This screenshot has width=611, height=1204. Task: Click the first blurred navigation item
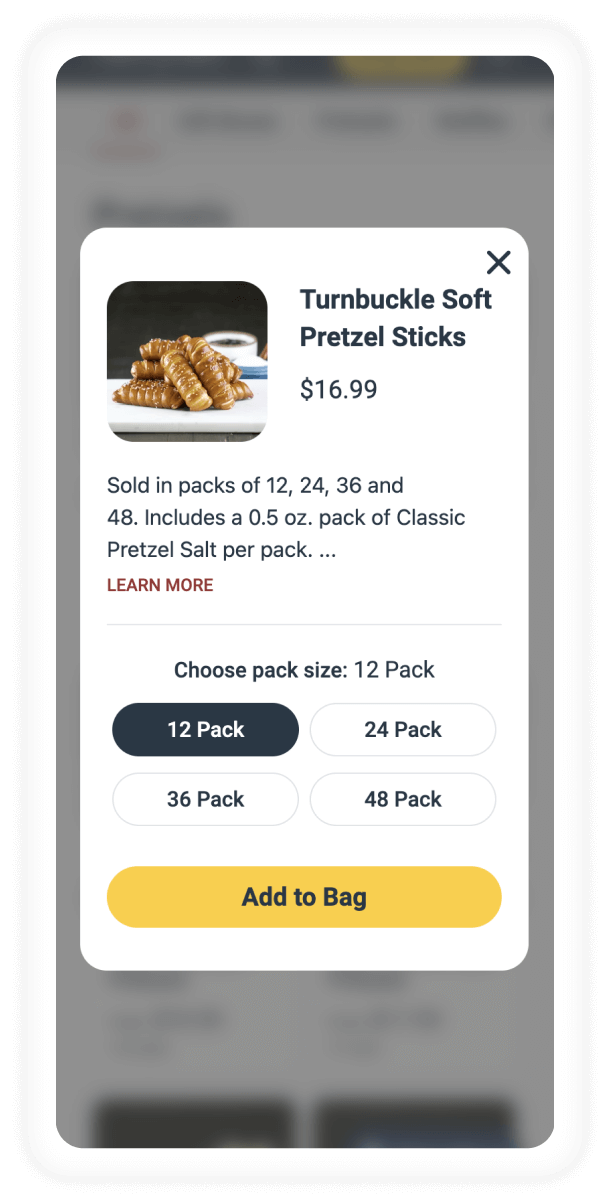click(228, 123)
